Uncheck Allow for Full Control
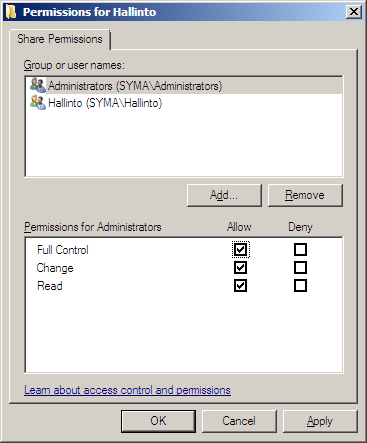The image size is (367, 443). (x=240, y=249)
